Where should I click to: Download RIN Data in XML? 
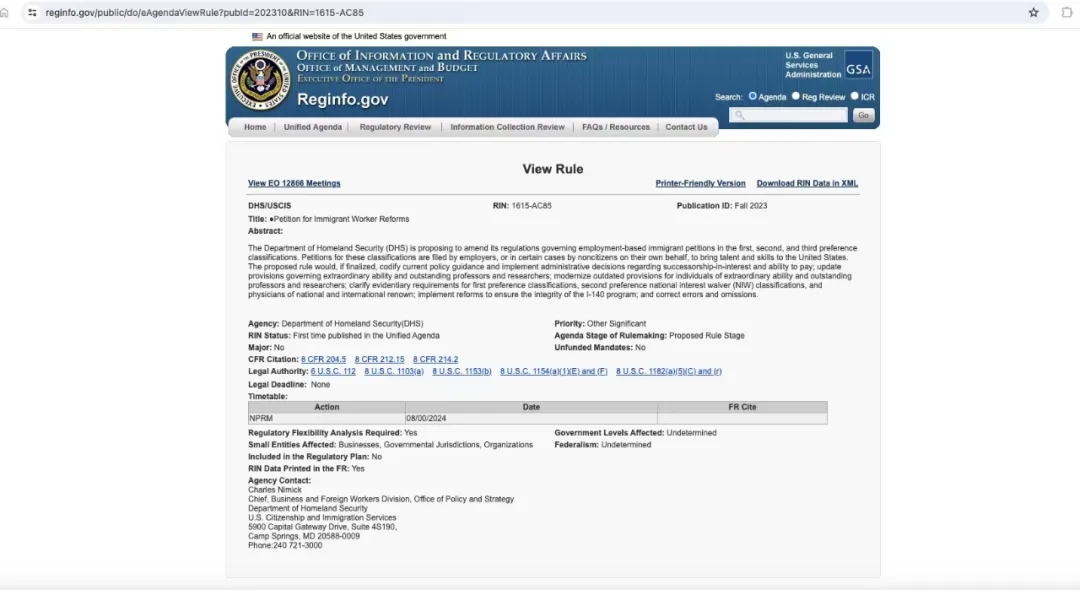[807, 183]
